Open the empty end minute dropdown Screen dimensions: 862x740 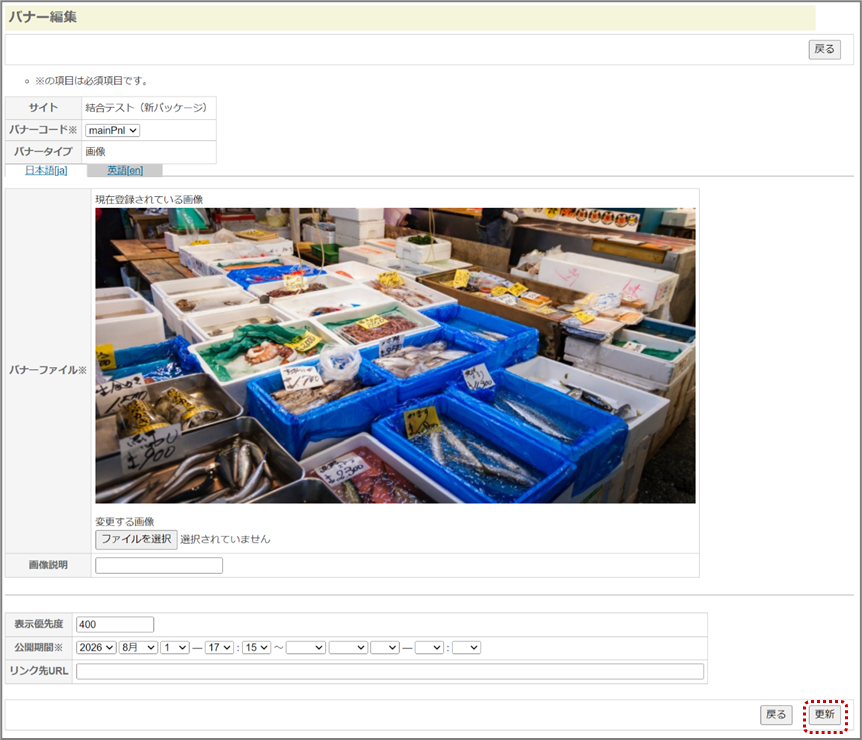(x=466, y=648)
